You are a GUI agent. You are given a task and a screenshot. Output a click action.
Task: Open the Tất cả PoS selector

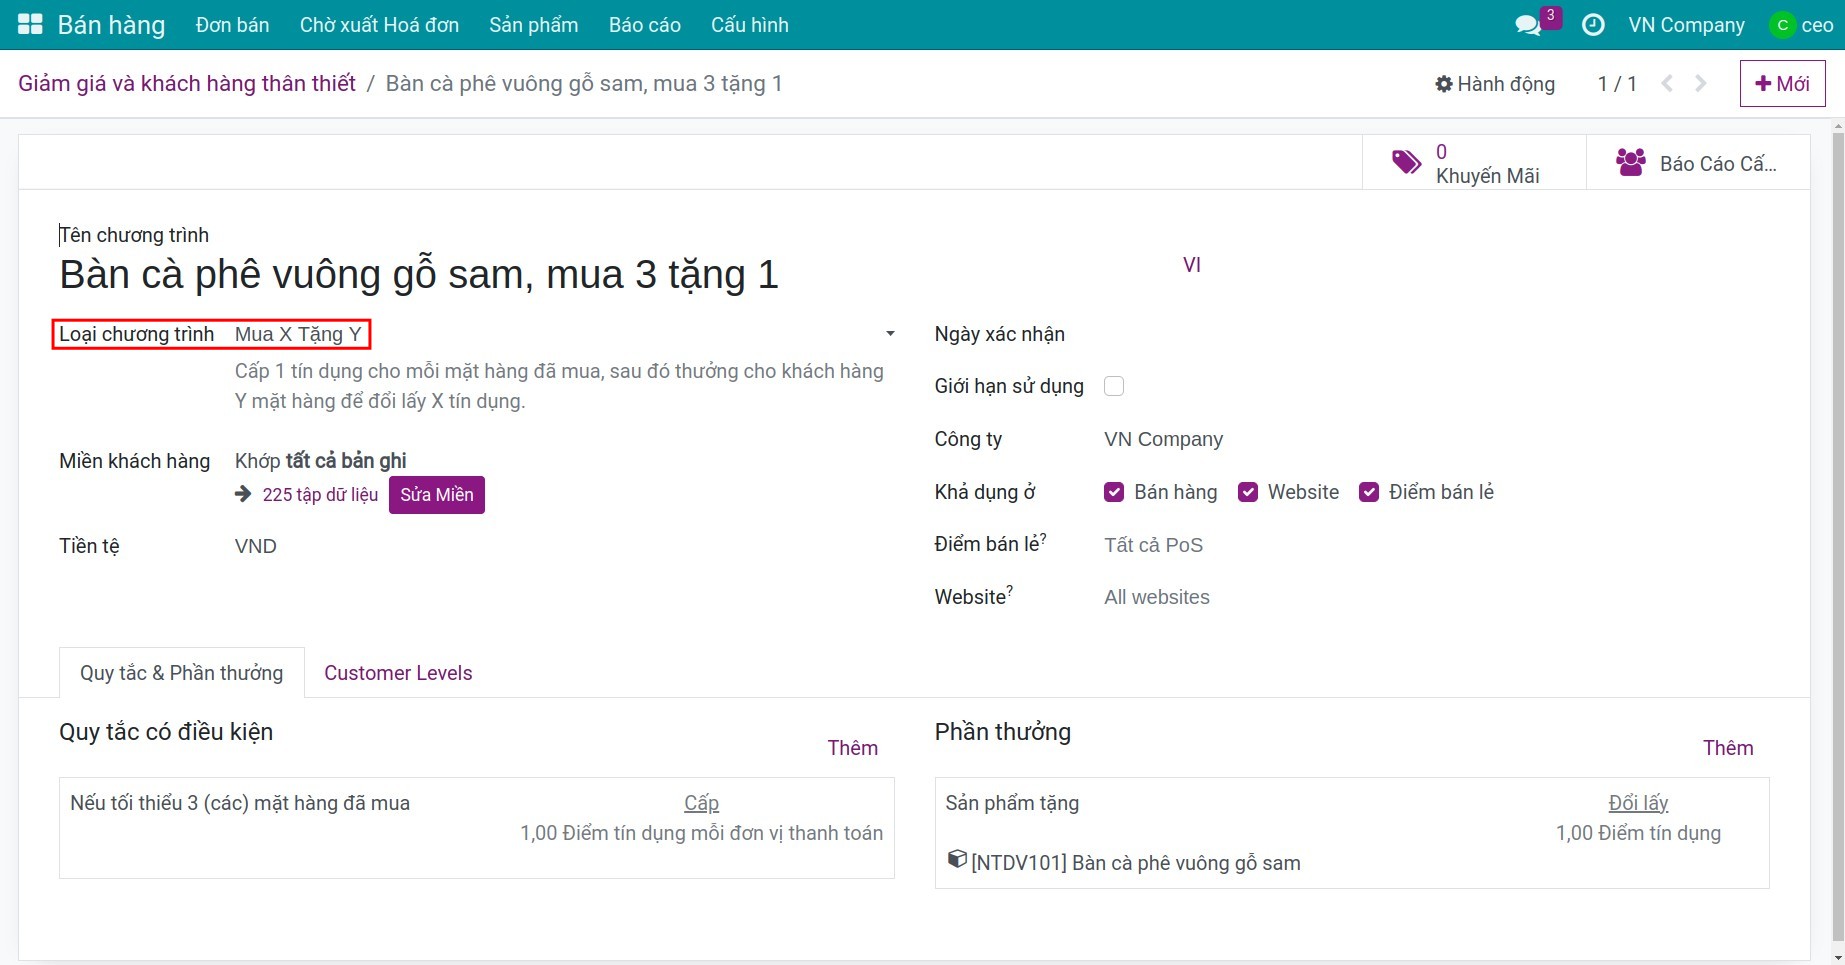point(1152,545)
